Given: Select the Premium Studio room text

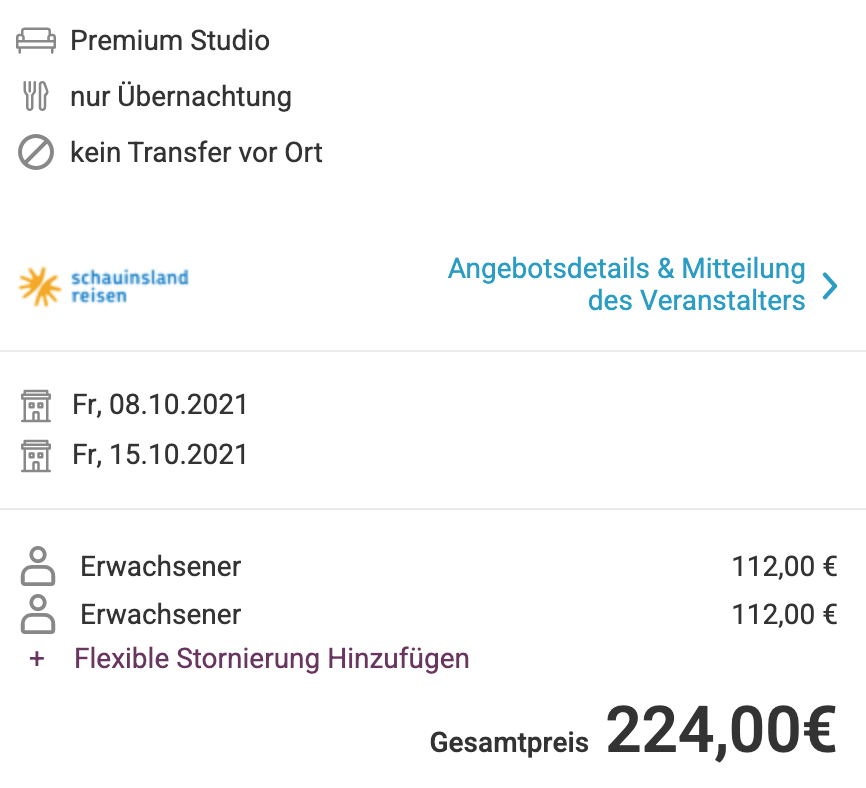Looking at the screenshot, I should point(170,41).
